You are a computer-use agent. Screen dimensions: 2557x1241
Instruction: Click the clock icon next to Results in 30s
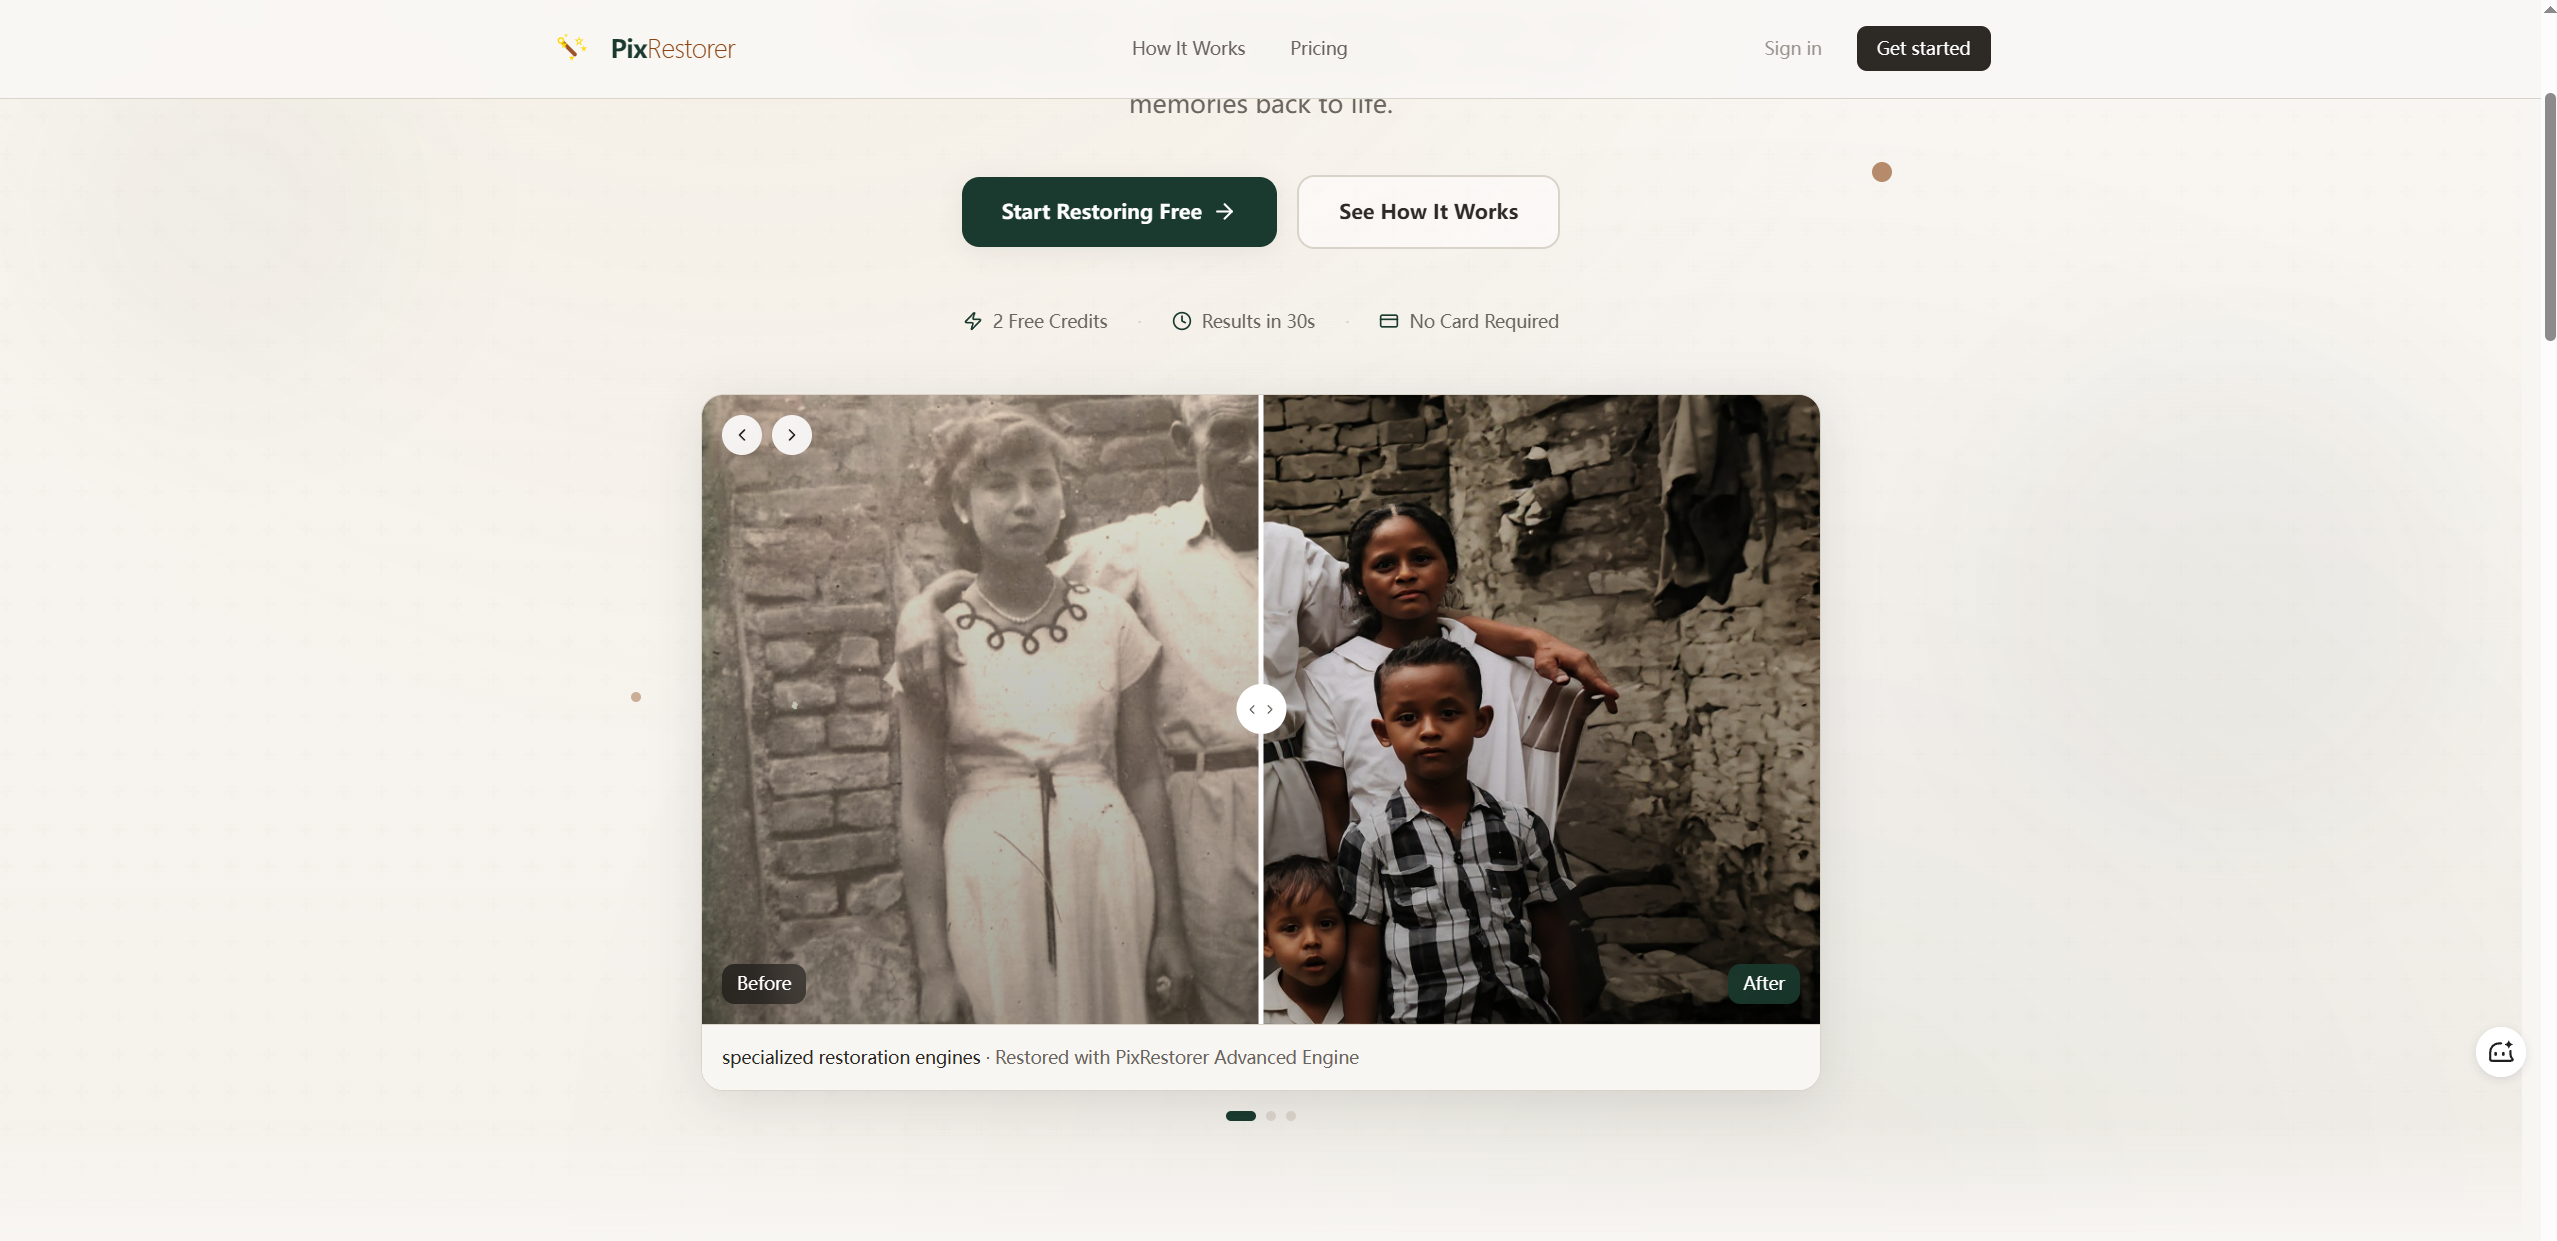click(1183, 321)
